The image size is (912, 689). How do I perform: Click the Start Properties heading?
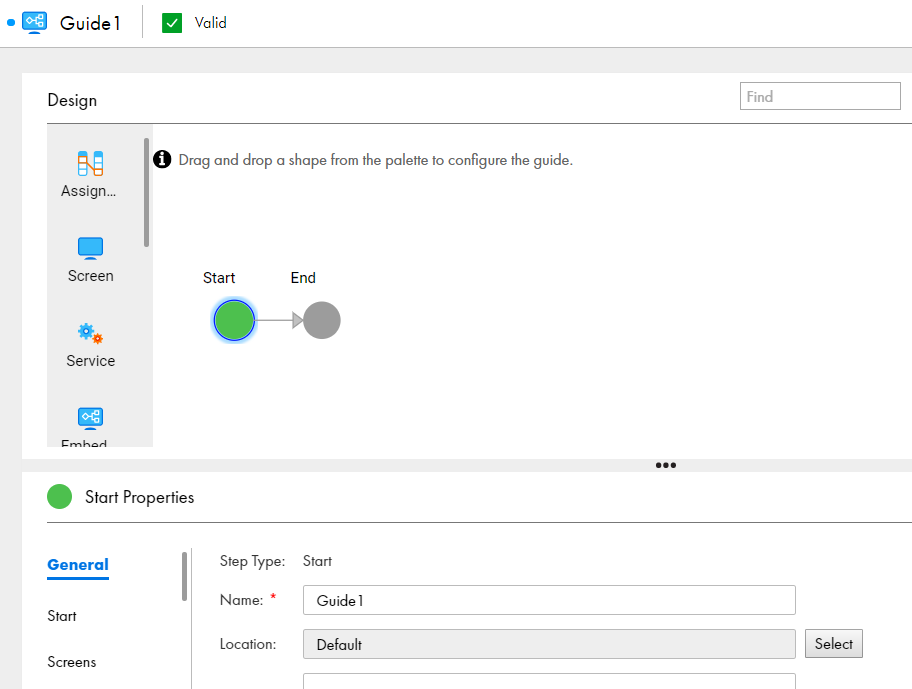pos(140,497)
